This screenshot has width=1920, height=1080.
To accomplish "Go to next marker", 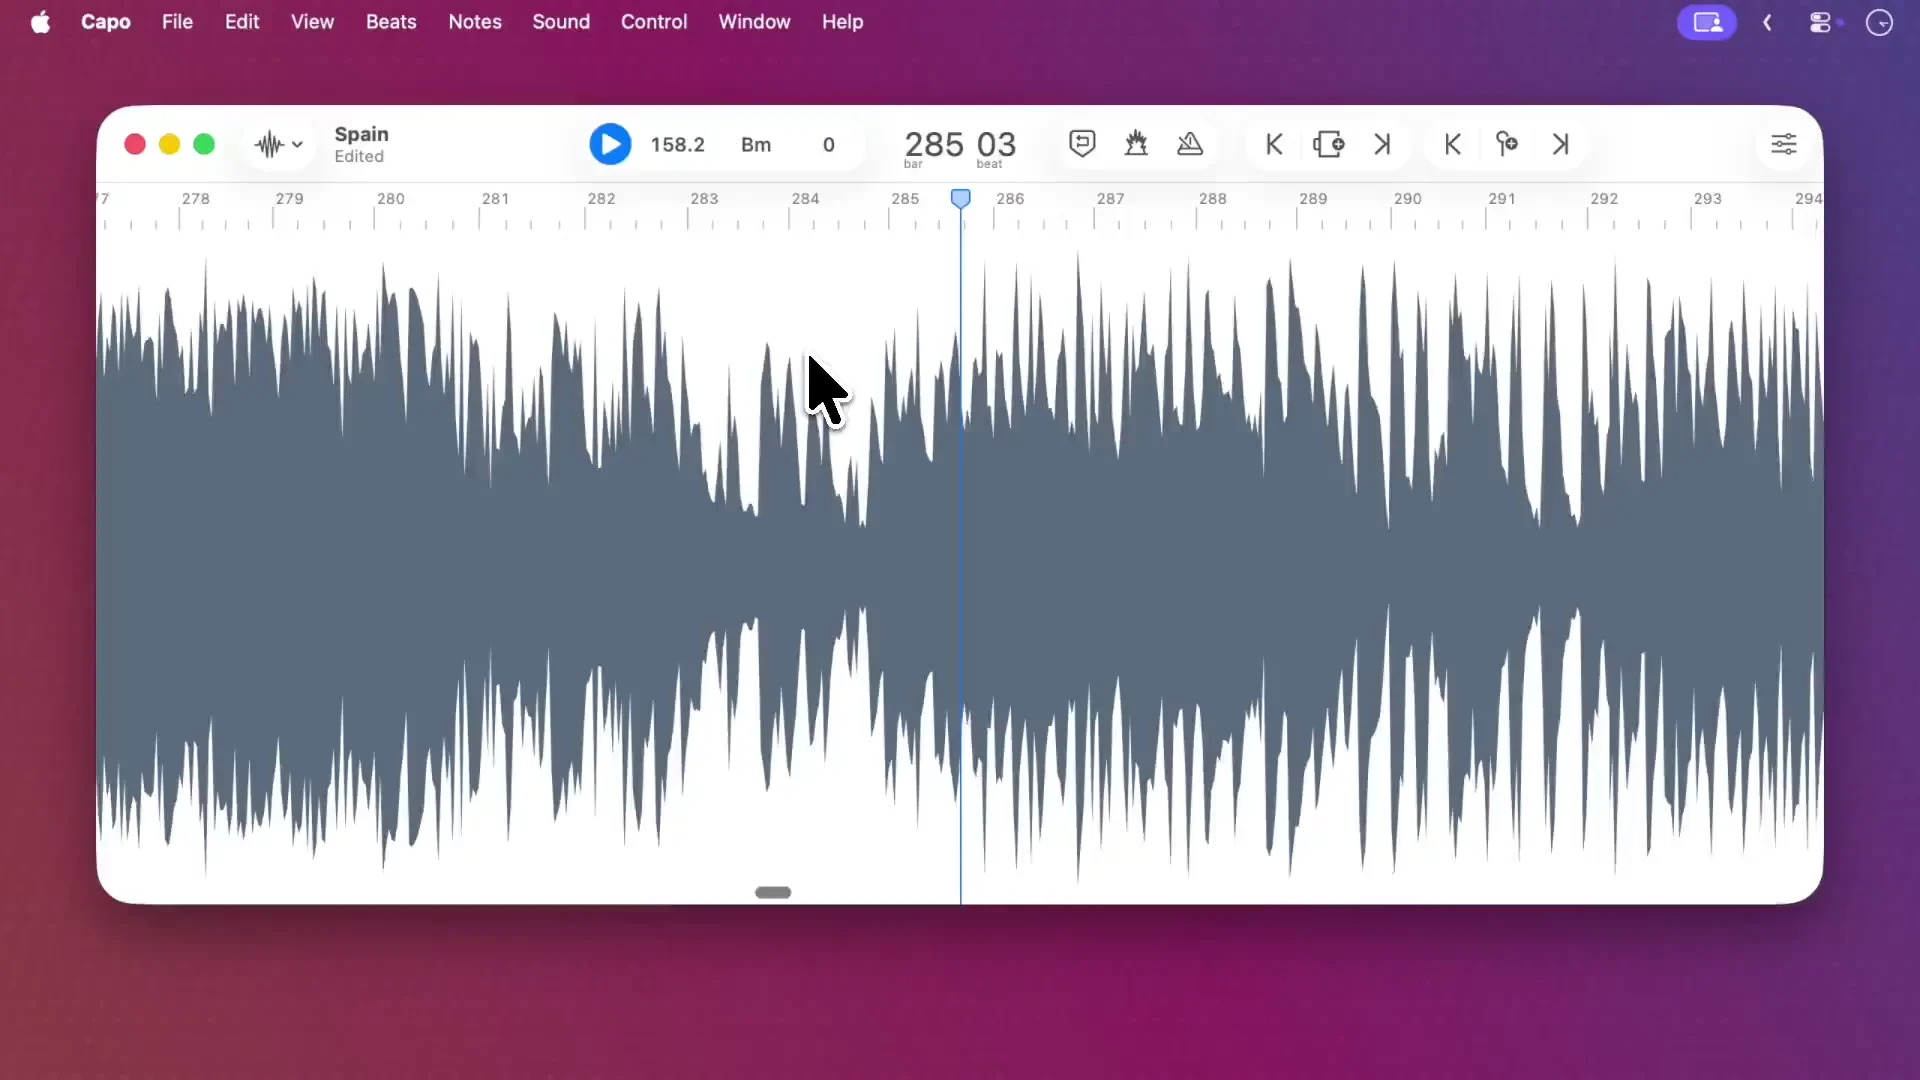I will 1560,144.
